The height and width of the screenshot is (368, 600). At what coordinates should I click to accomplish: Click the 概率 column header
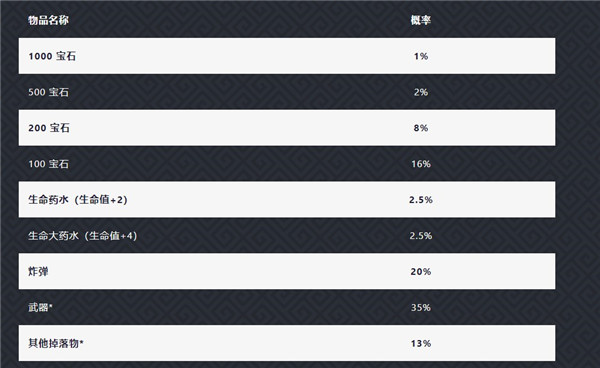(421, 20)
